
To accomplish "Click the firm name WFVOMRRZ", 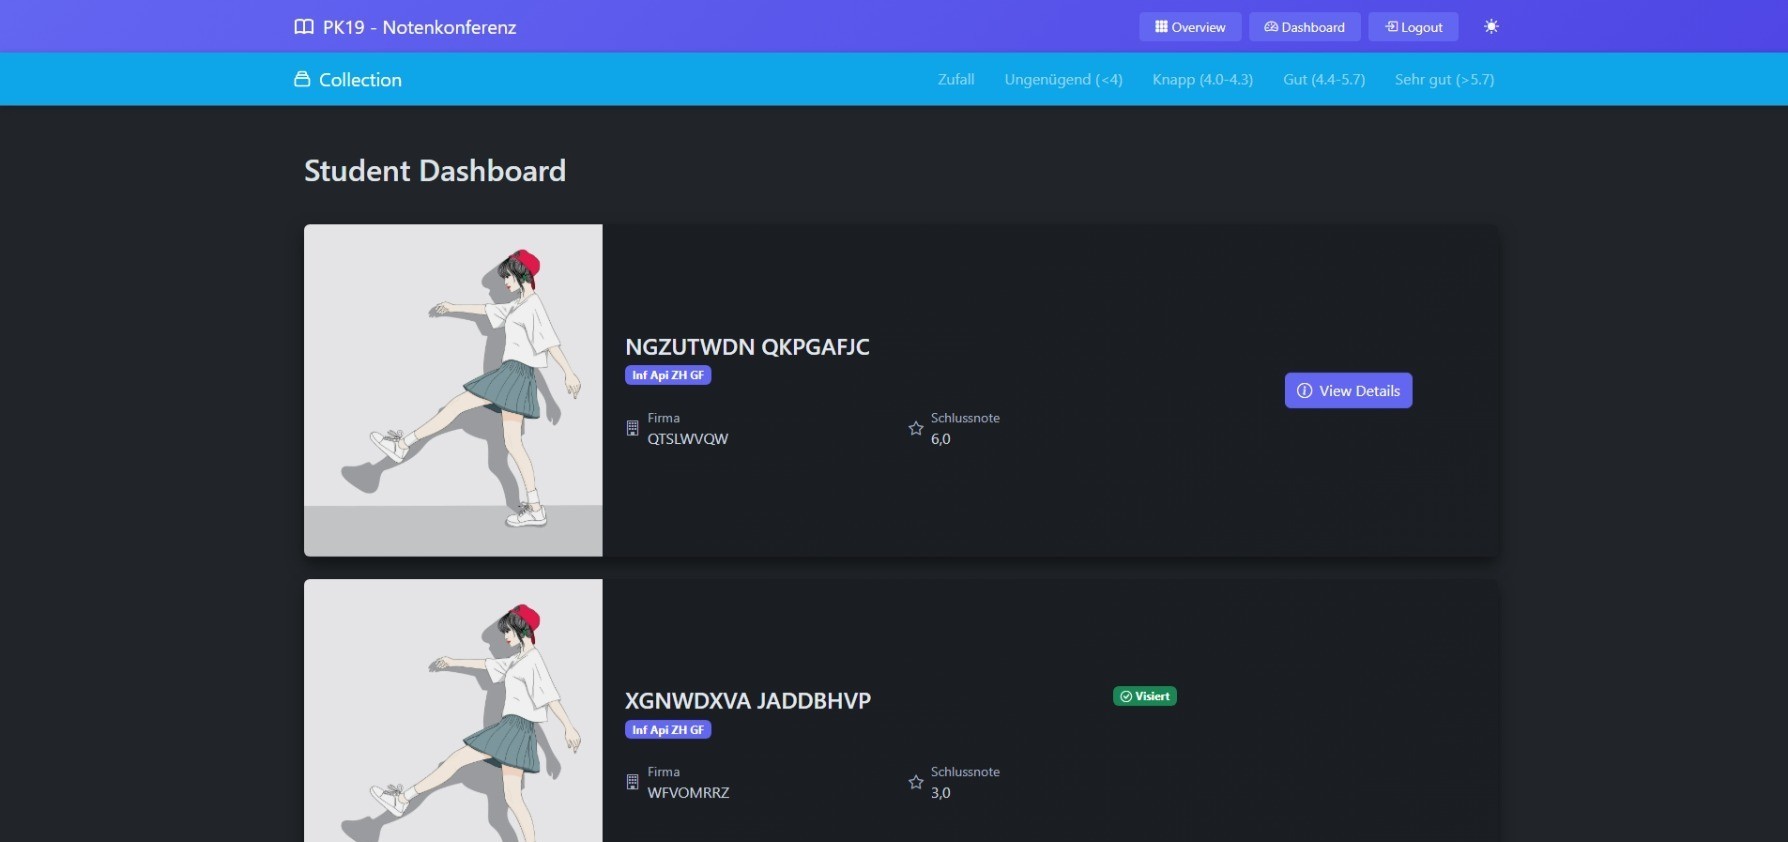I will click(x=688, y=793).
